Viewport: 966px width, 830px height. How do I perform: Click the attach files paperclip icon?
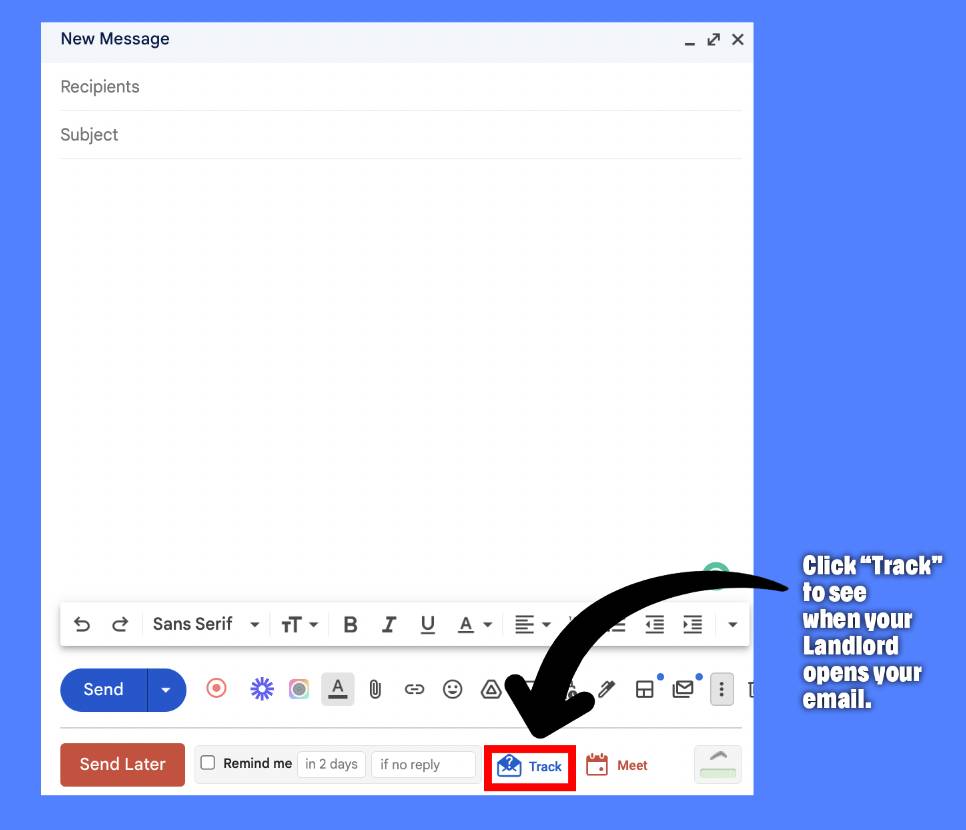point(375,689)
